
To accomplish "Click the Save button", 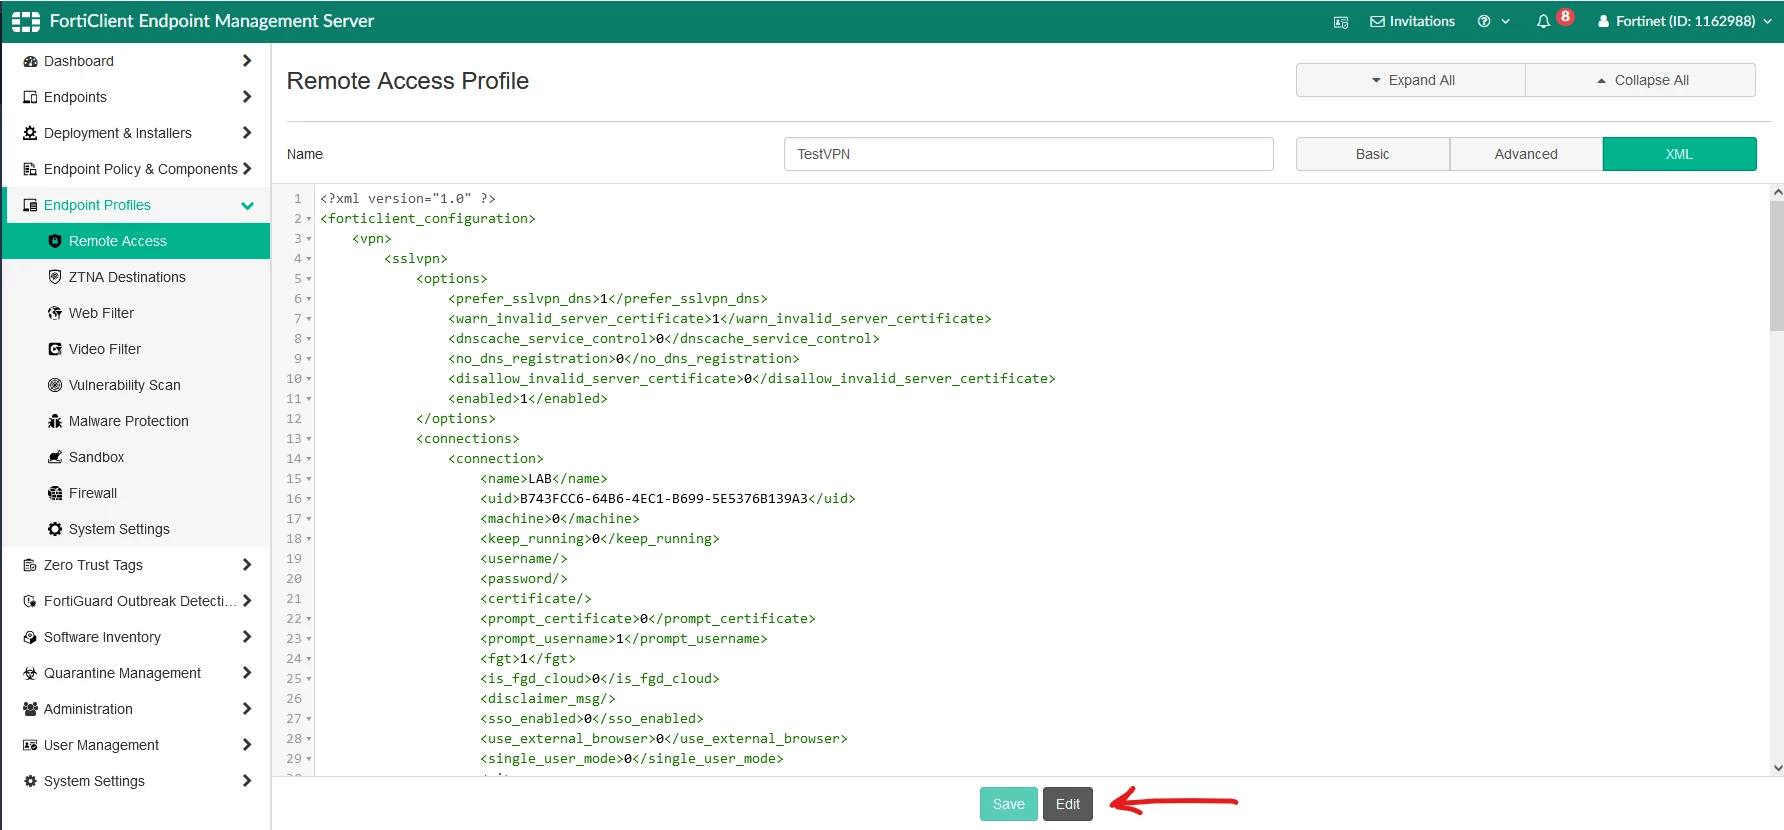I will tap(1008, 804).
